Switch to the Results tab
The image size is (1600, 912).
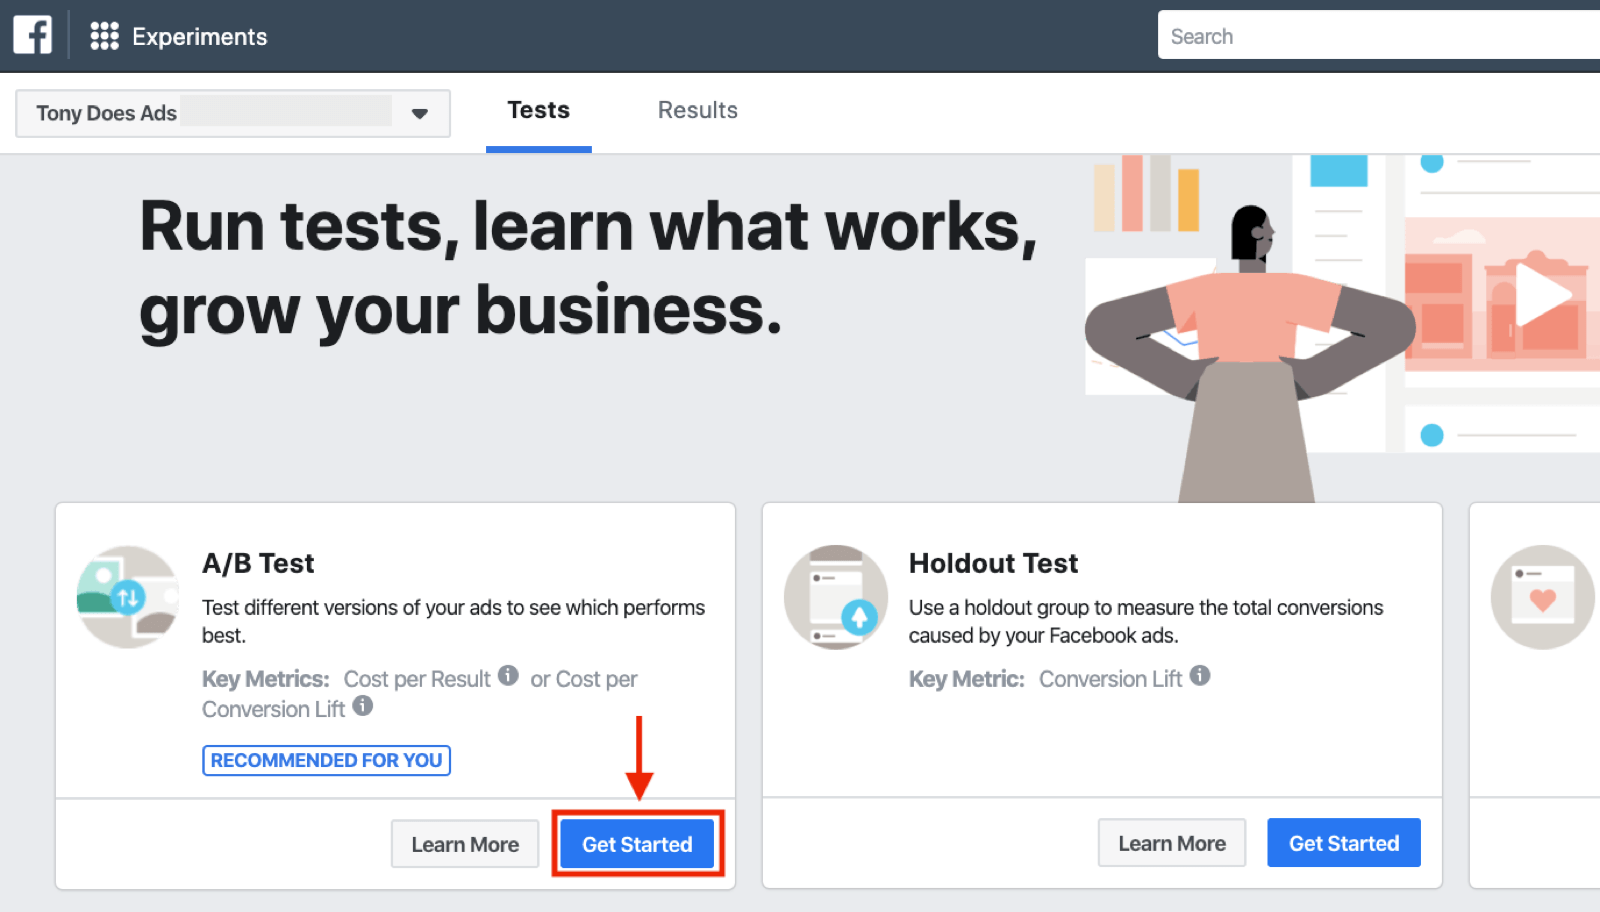[x=697, y=110]
